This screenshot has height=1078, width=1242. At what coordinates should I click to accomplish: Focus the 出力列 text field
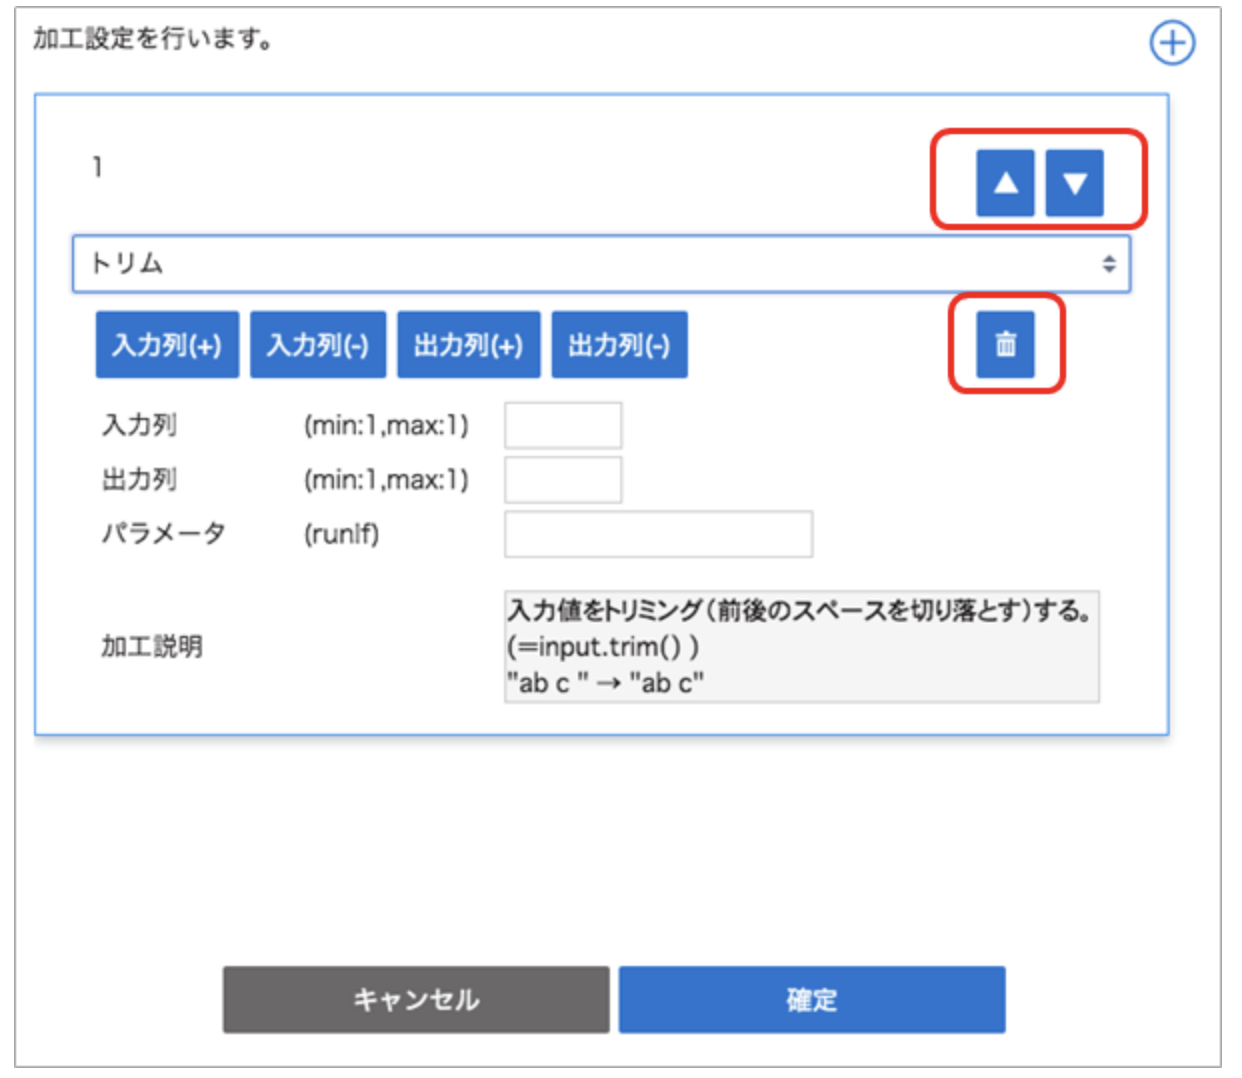click(x=563, y=480)
